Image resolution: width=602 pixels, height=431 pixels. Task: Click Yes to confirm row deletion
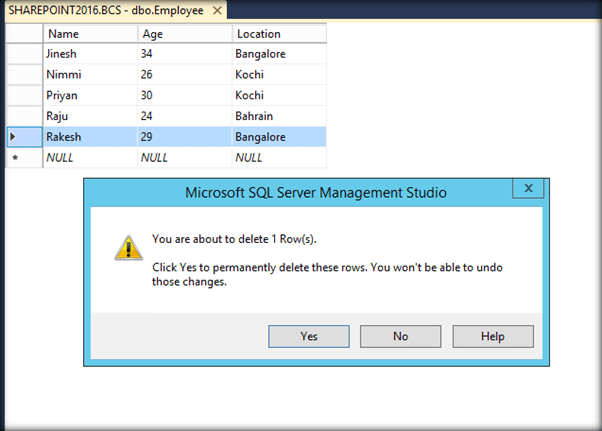tap(309, 336)
